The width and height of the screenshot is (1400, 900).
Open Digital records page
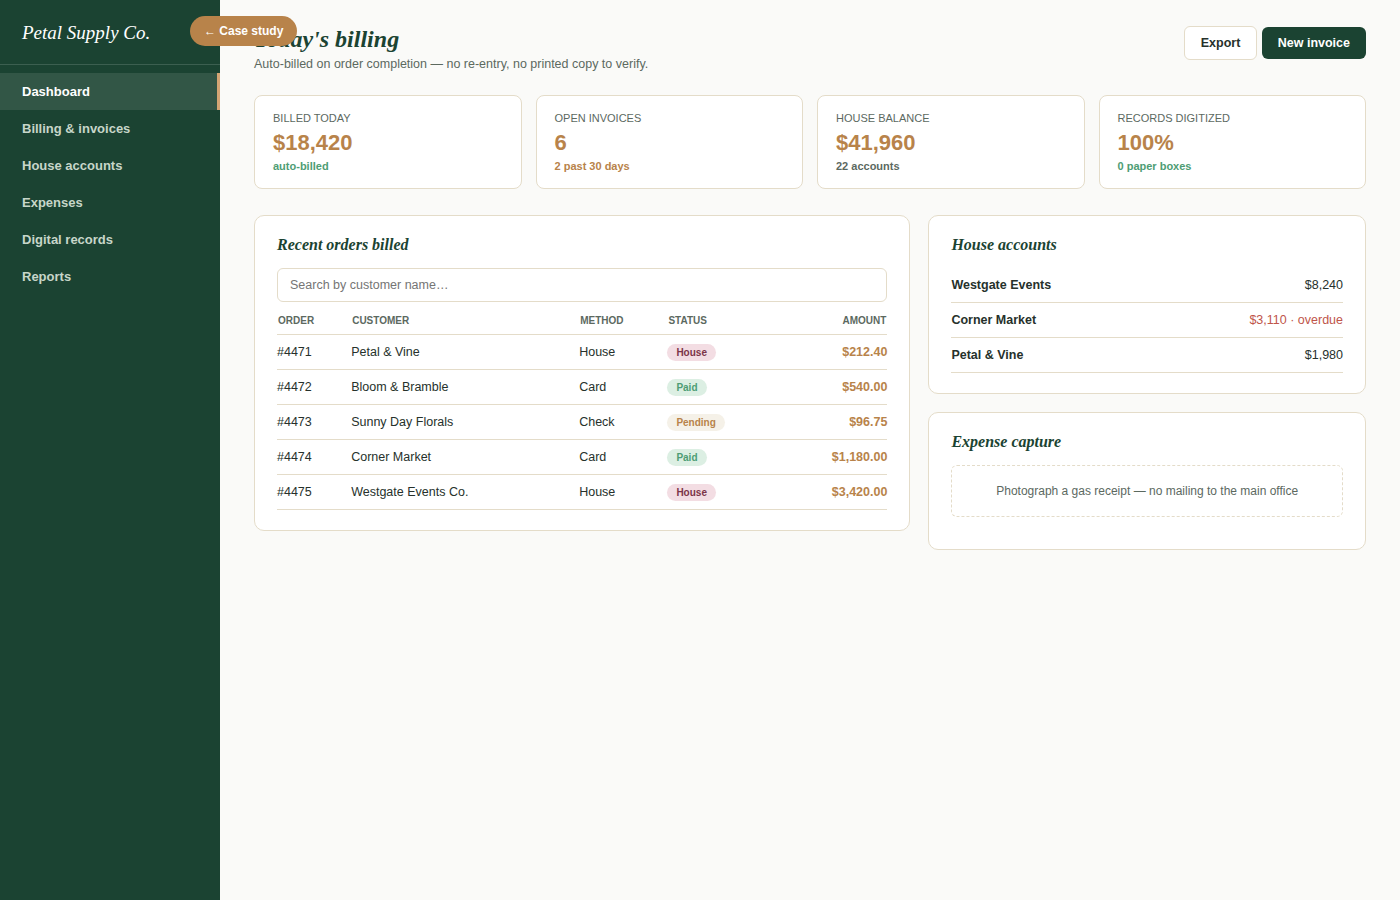coord(109,239)
